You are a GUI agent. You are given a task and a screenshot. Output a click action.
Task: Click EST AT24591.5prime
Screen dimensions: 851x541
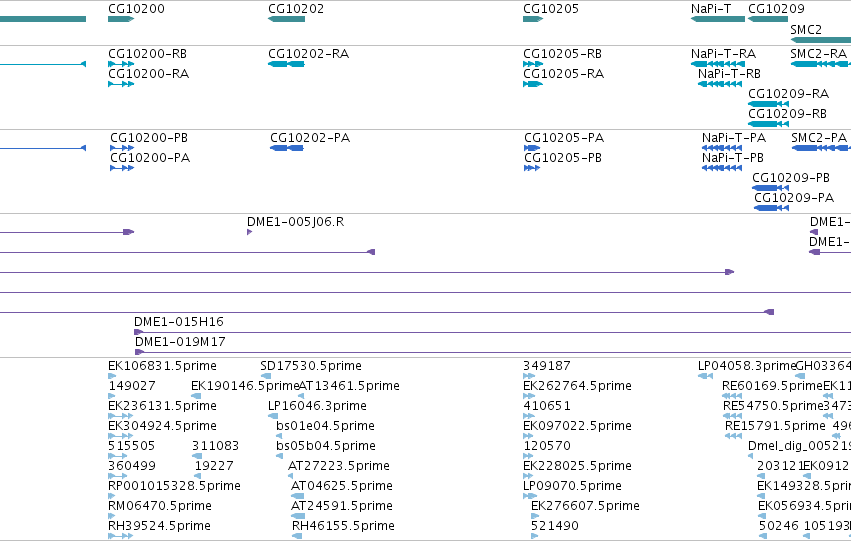(296, 516)
